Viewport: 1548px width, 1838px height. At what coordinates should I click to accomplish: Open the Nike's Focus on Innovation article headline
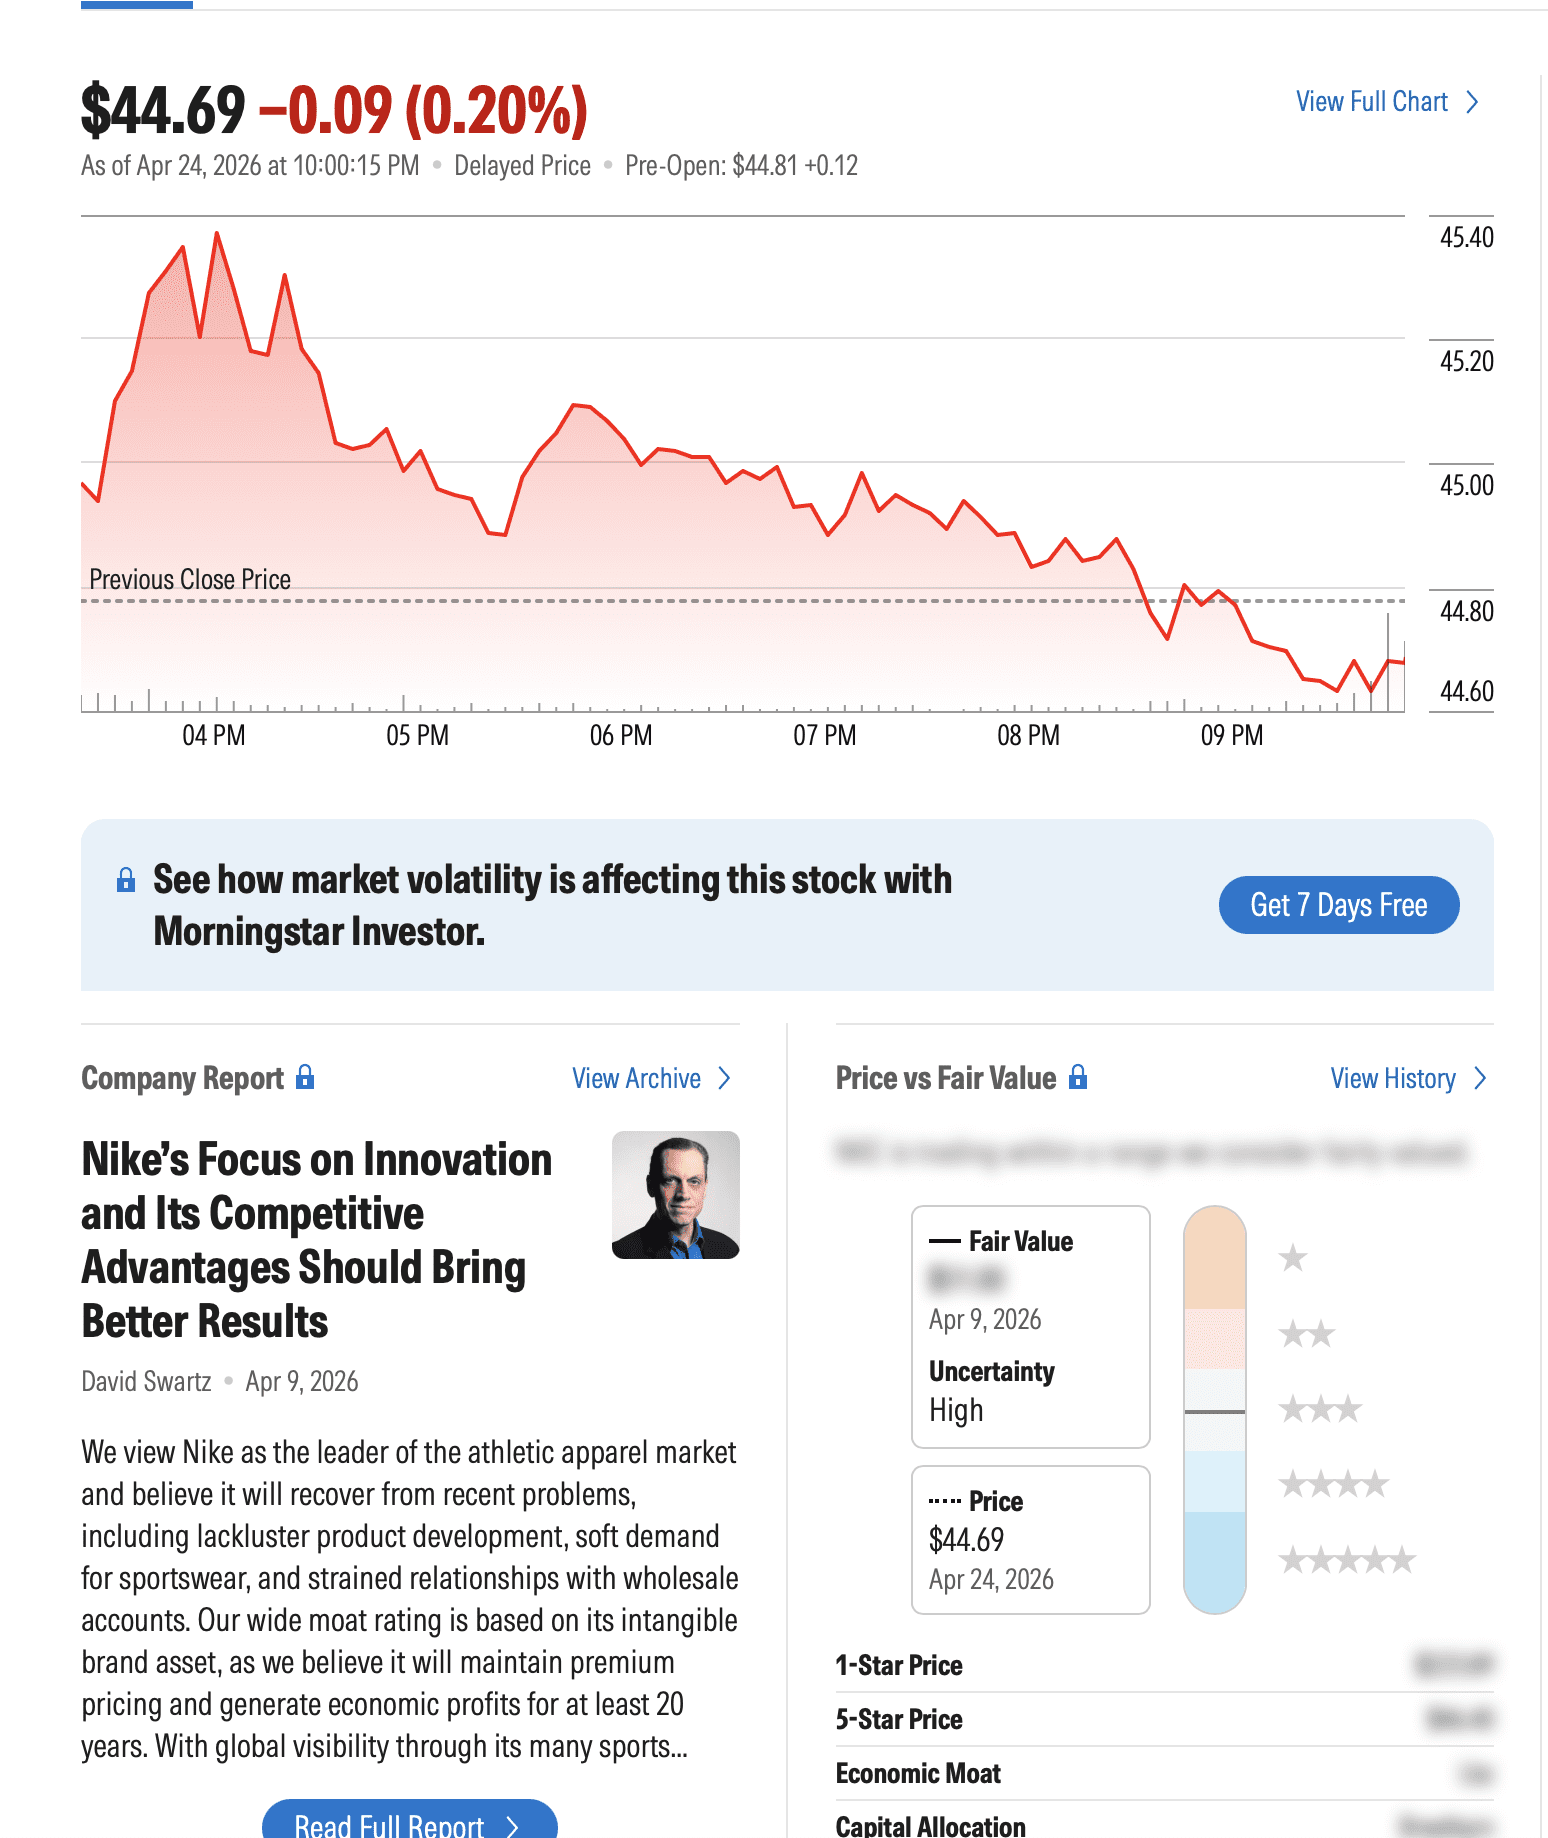pos(316,1240)
